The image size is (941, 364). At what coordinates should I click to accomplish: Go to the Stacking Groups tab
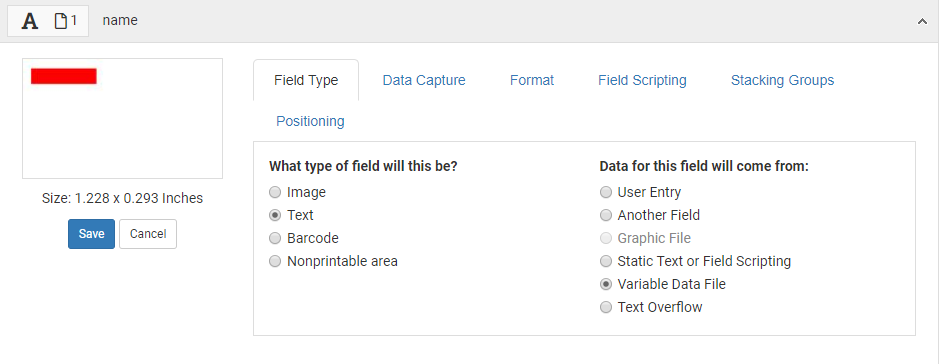(x=782, y=80)
